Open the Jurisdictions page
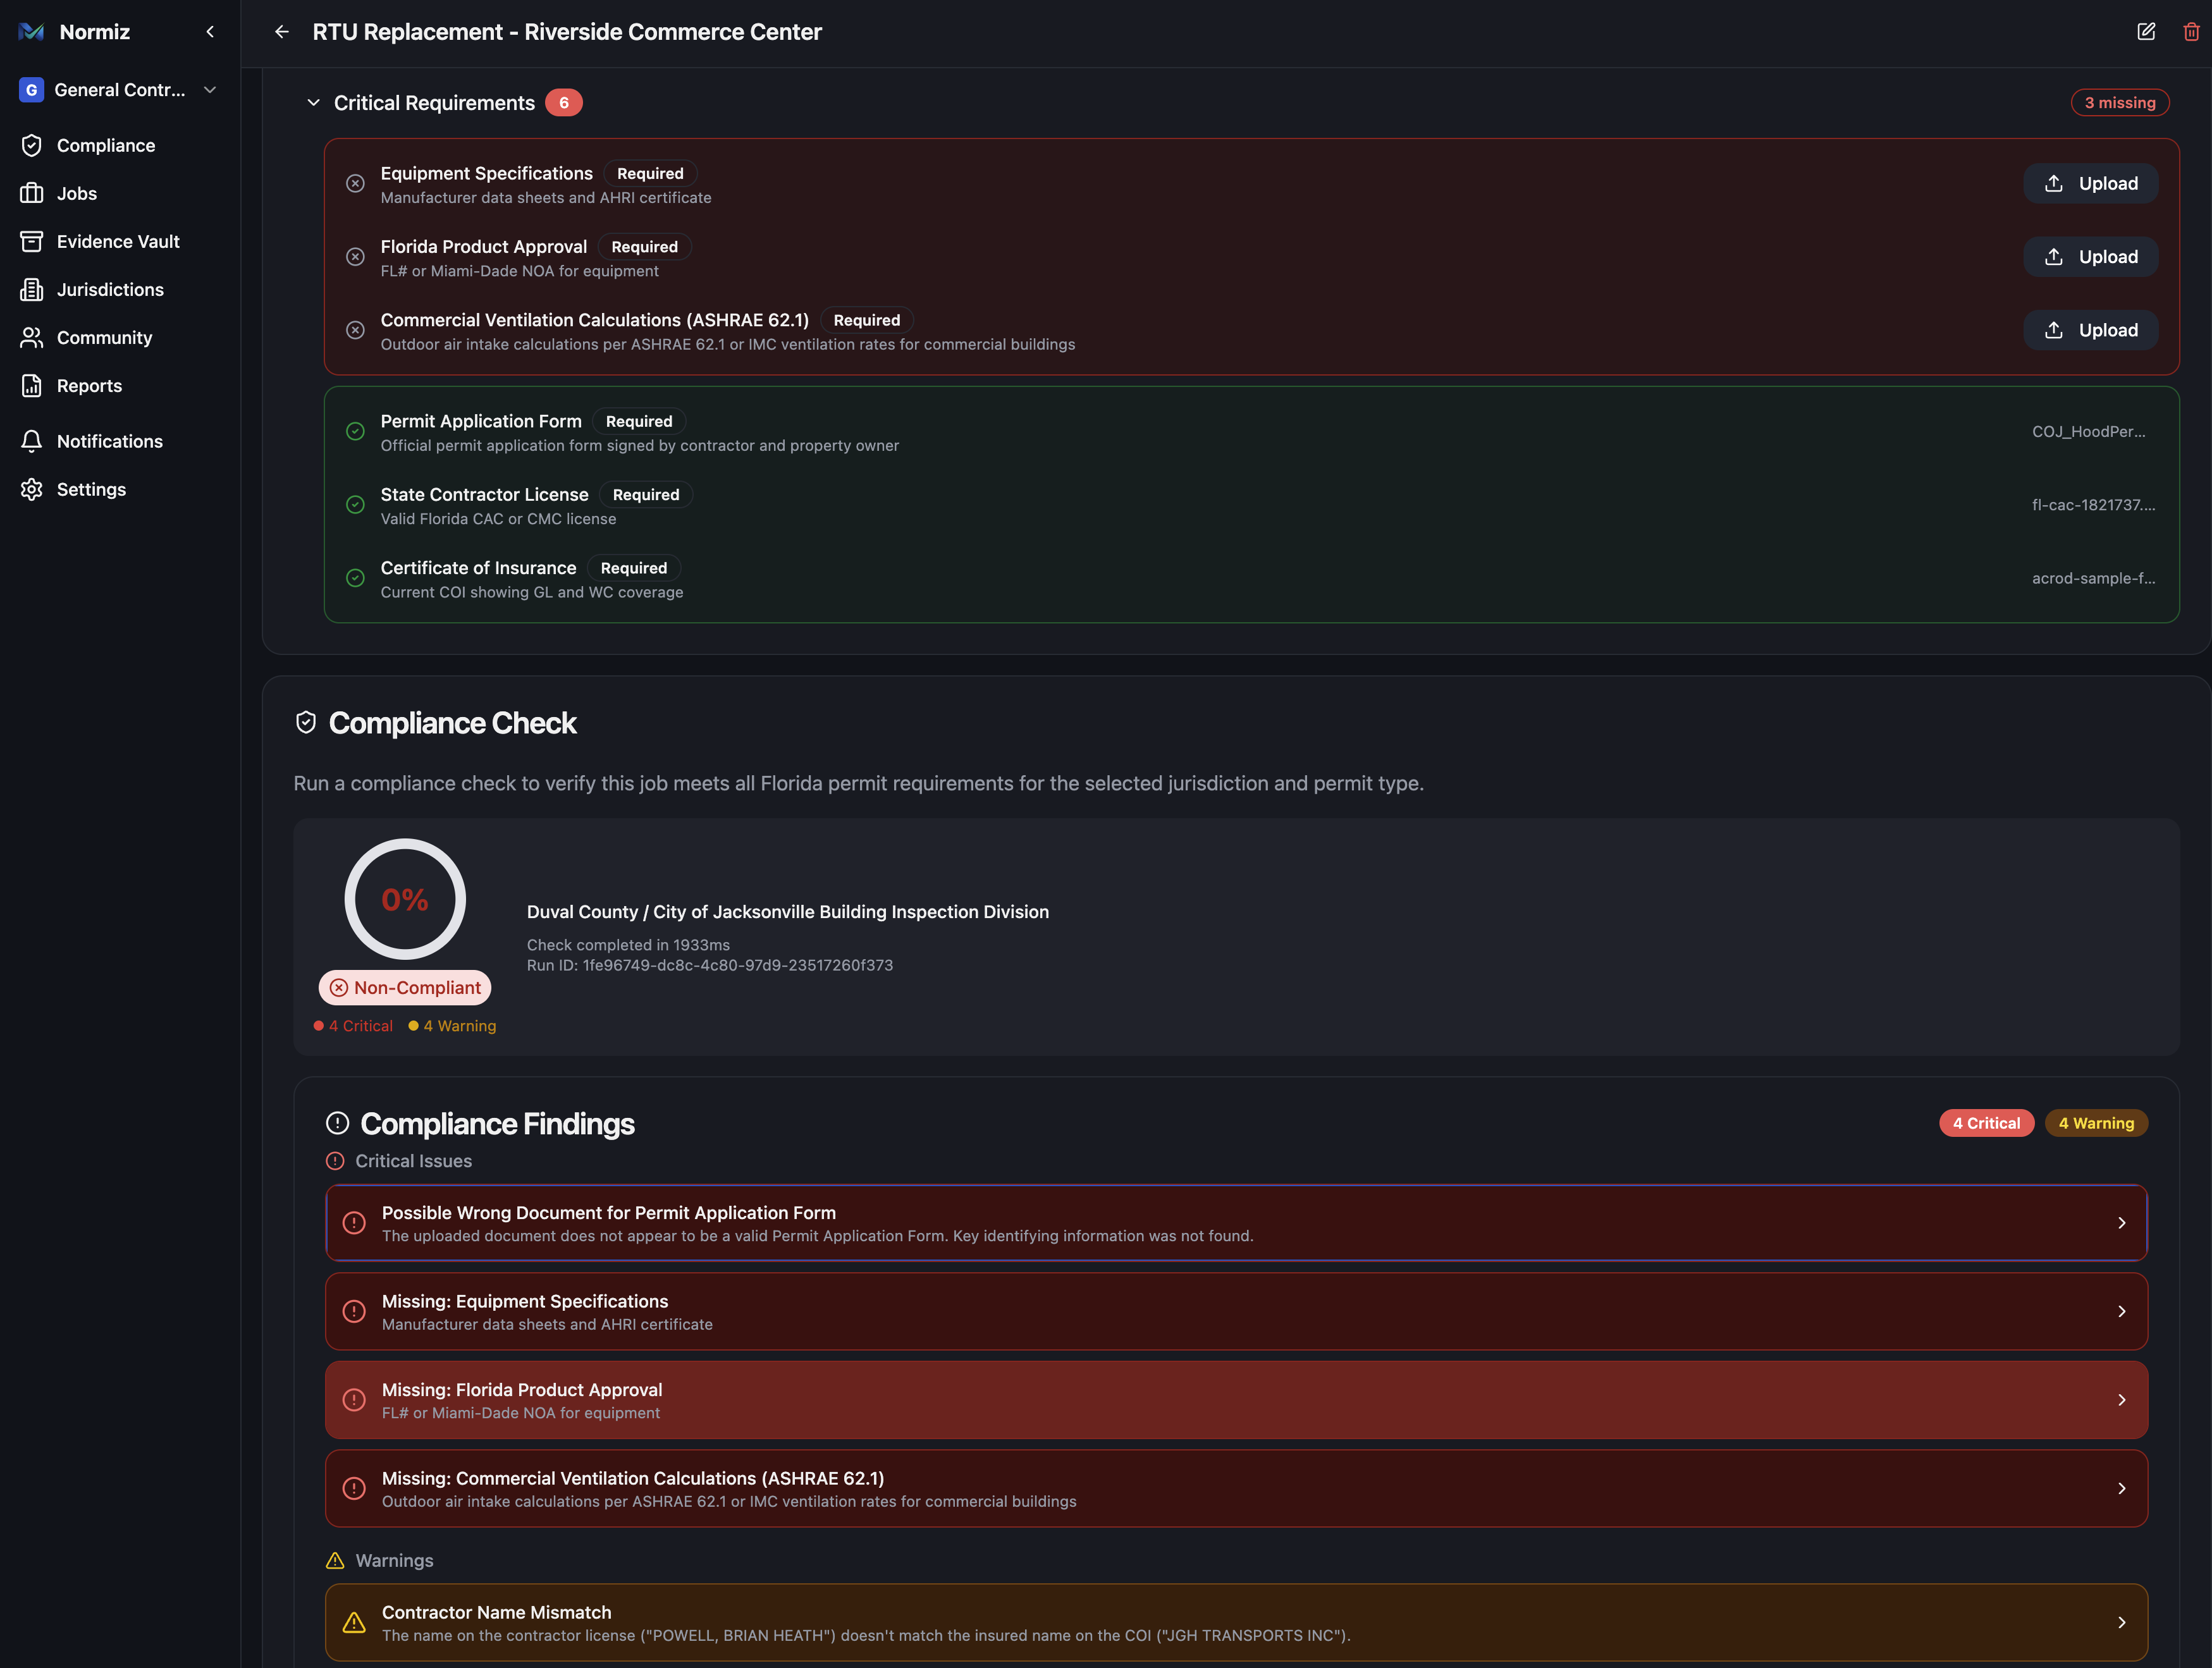 point(110,290)
